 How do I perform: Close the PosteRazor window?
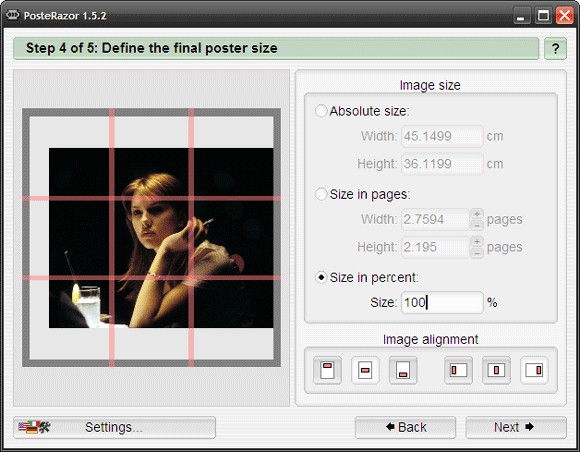[x=564, y=16]
